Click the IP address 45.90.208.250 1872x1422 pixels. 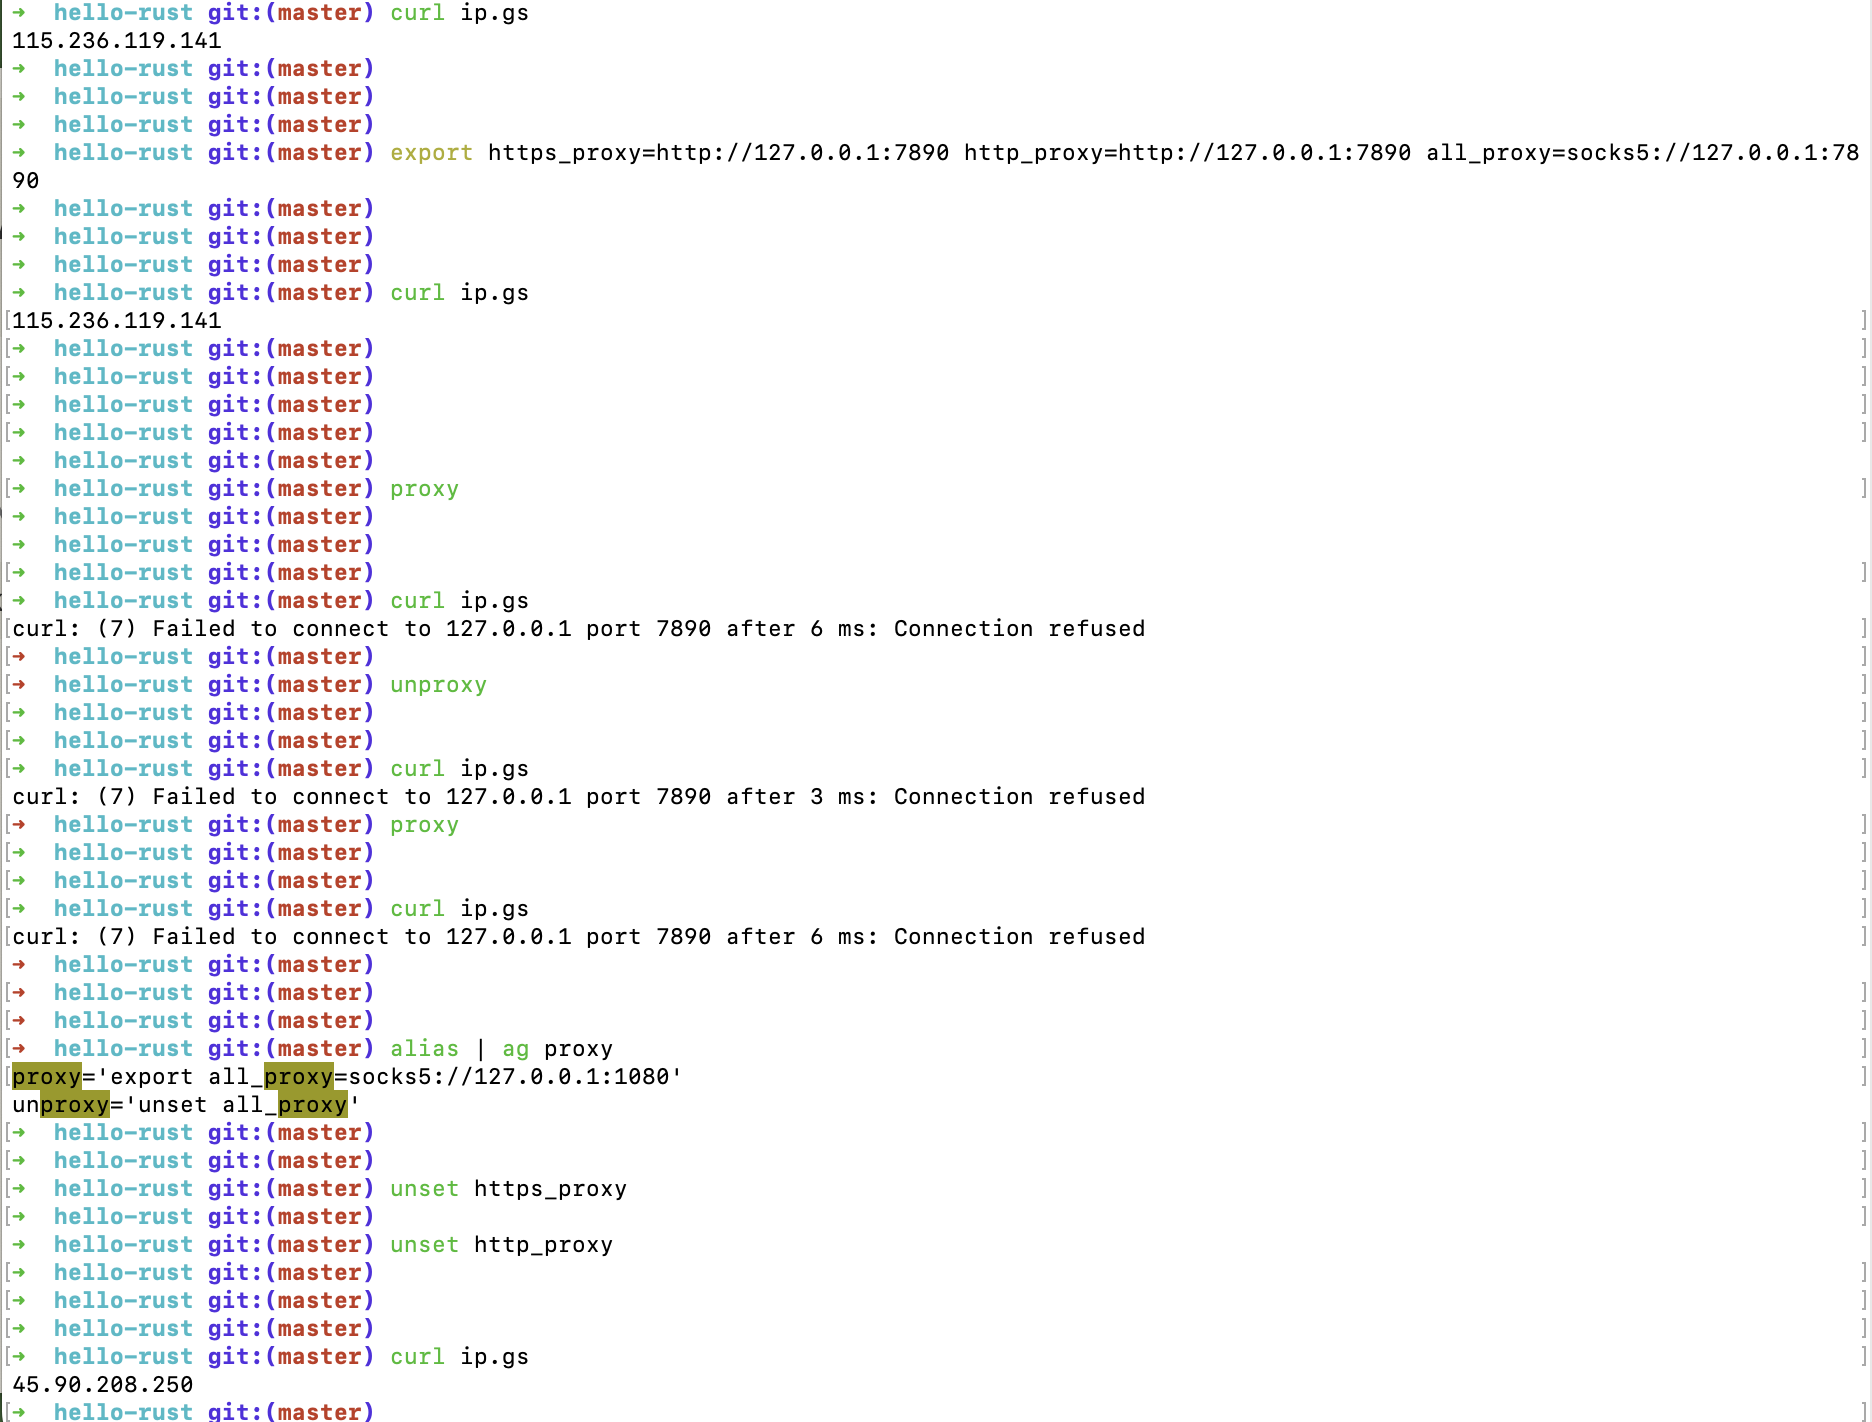103,1385
